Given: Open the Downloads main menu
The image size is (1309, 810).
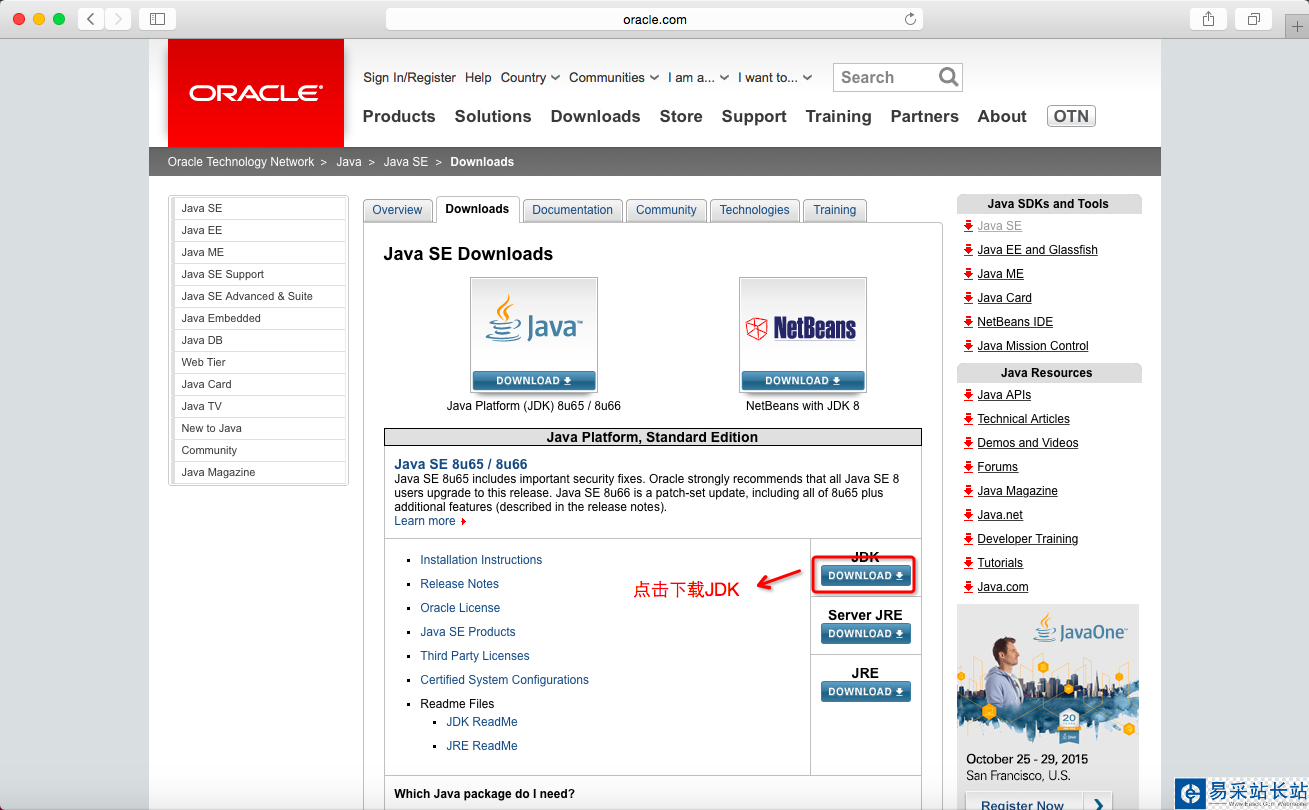Looking at the screenshot, I should (x=595, y=116).
